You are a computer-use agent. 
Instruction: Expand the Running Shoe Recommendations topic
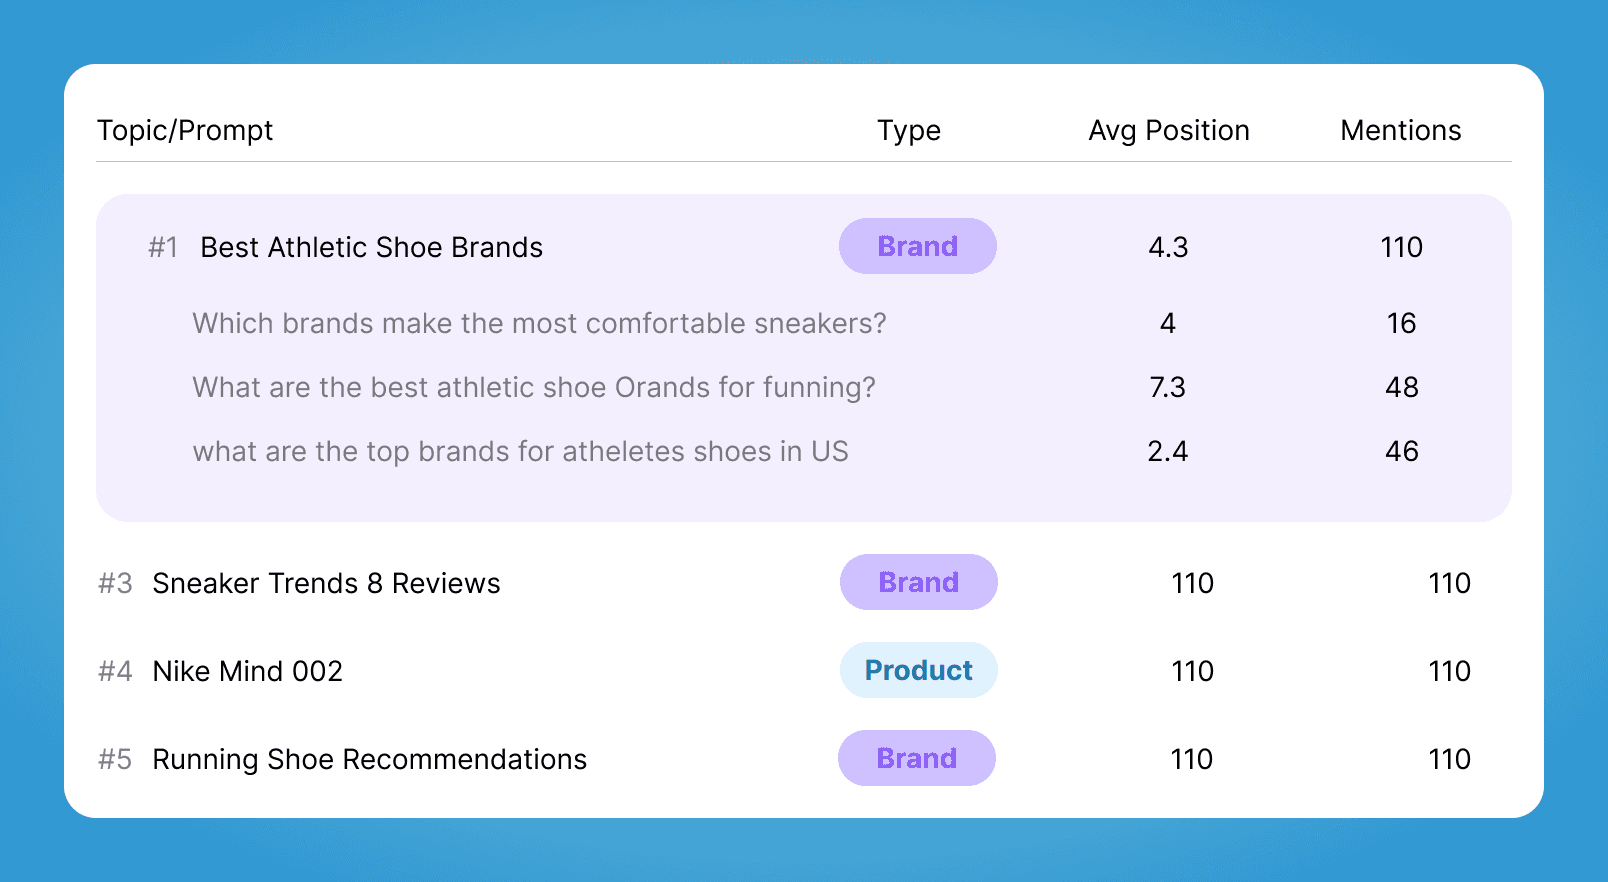[x=368, y=759]
